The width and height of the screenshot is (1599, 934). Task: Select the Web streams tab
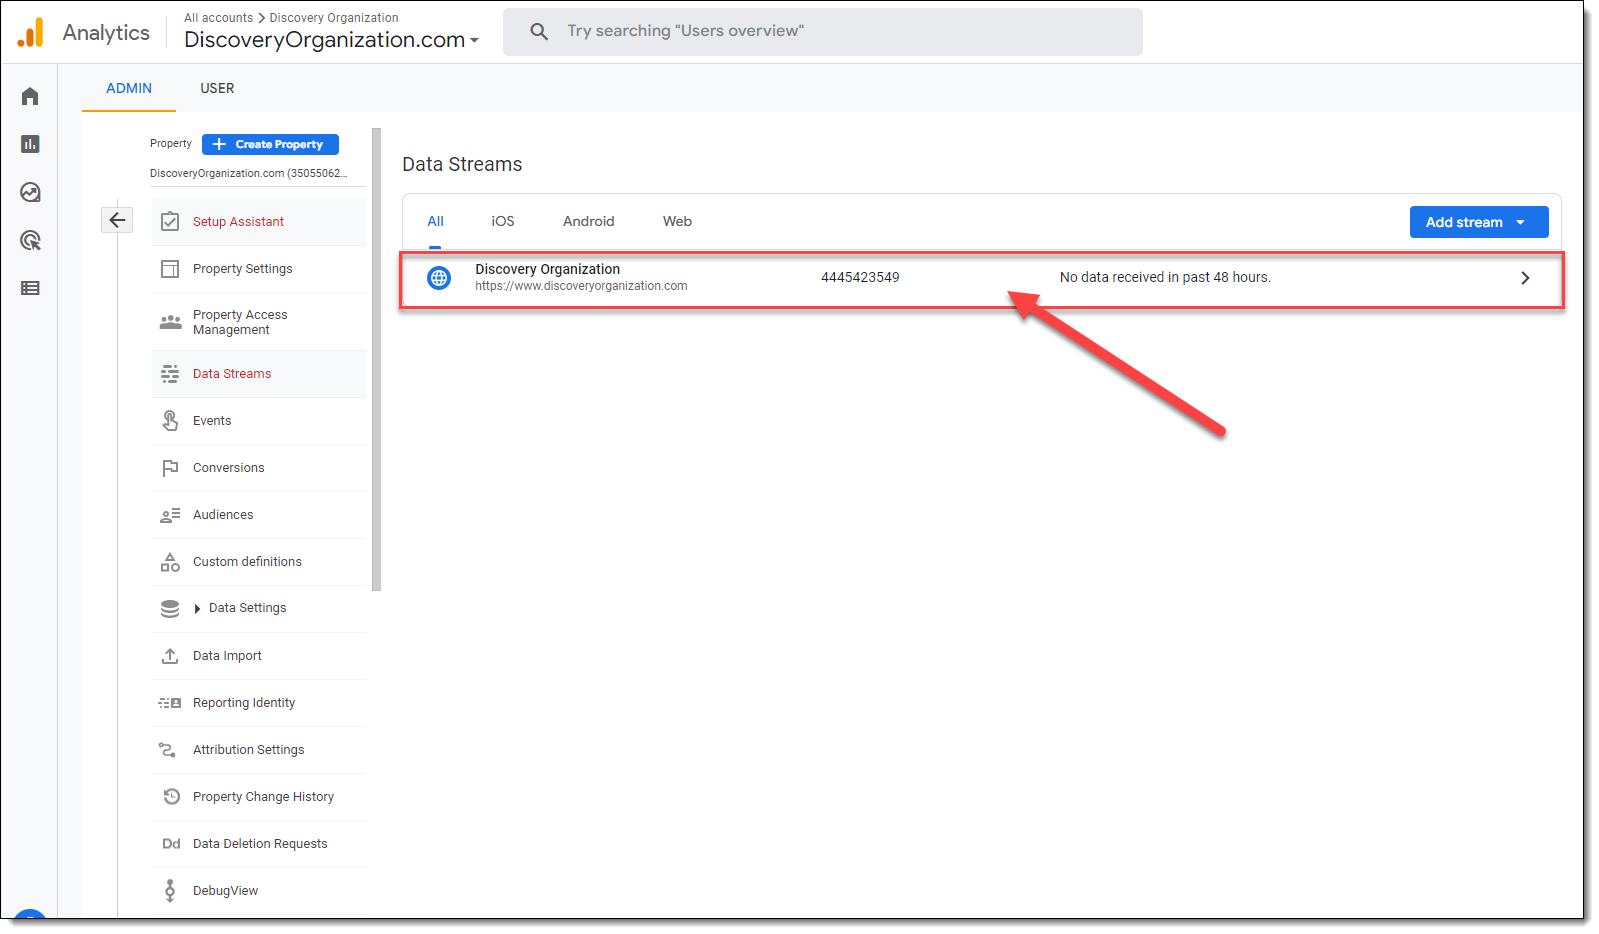(677, 221)
